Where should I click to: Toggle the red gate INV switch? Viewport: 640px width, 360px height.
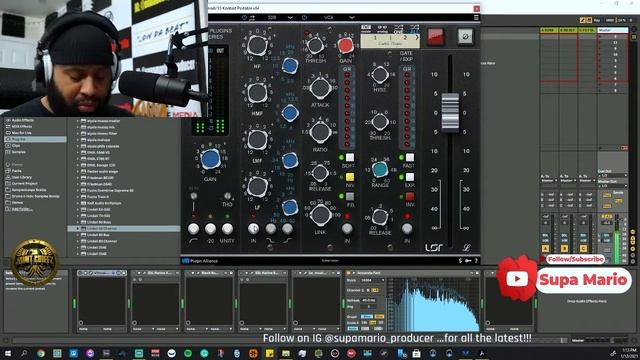point(409,197)
